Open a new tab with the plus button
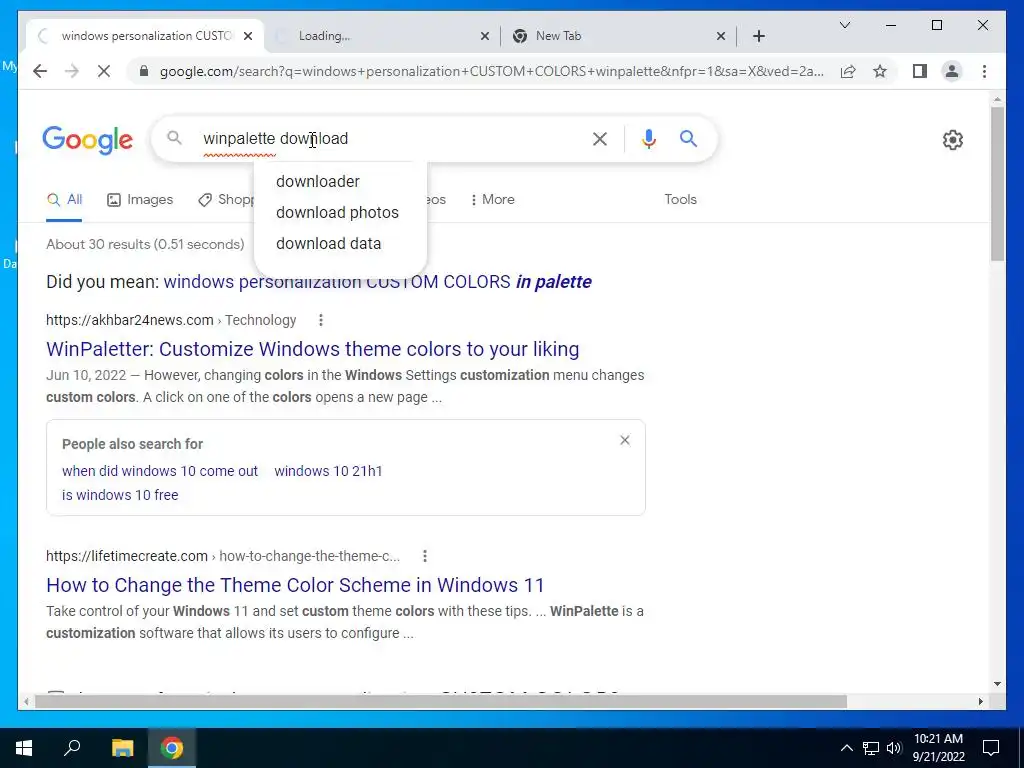 758,36
